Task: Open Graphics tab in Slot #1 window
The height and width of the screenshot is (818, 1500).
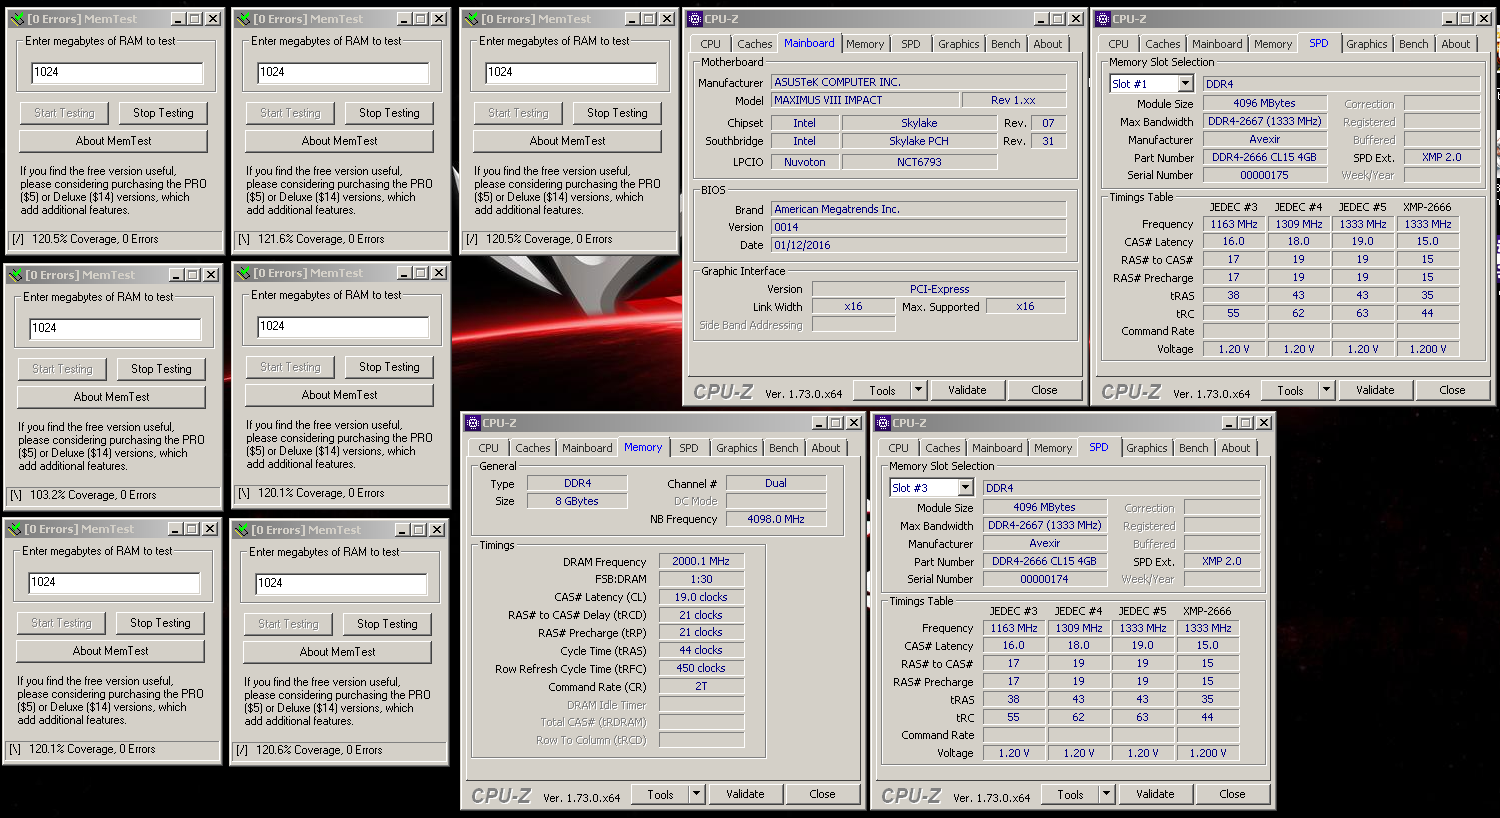Action: (1367, 44)
